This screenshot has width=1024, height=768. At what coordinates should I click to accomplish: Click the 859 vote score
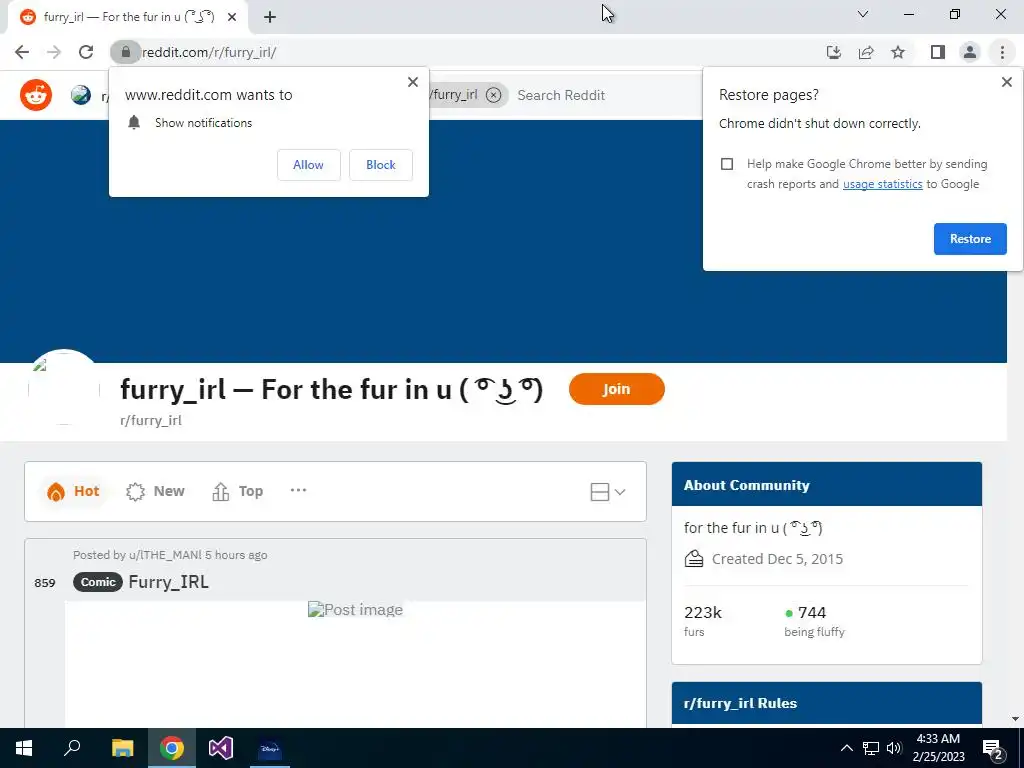(x=44, y=583)
